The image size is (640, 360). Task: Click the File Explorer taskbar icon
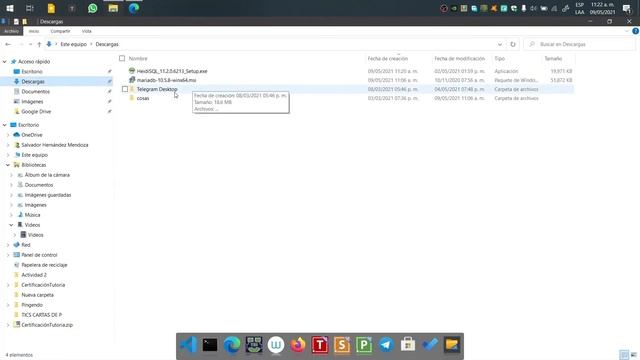[x=113, y=8]
